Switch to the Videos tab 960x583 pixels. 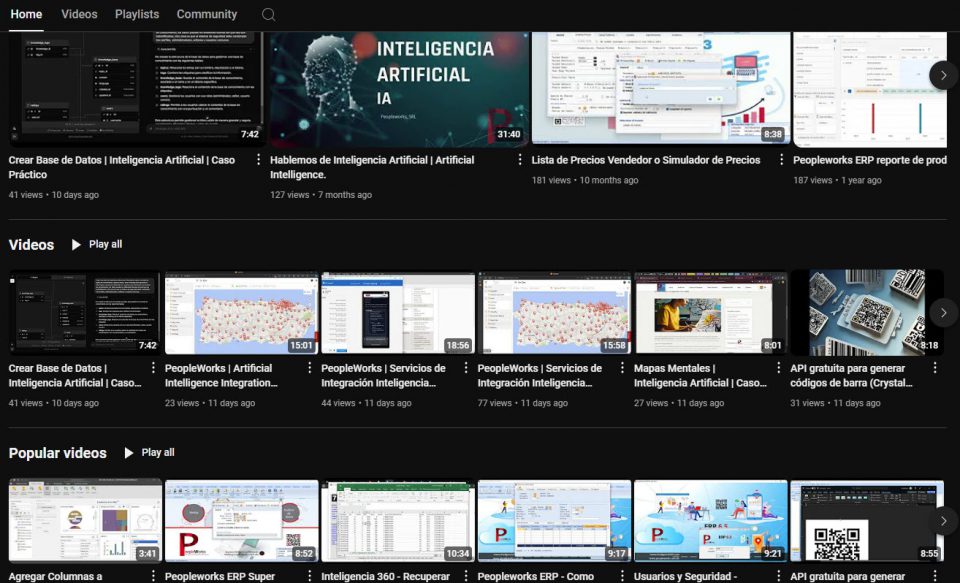click(x=79, y=14)
